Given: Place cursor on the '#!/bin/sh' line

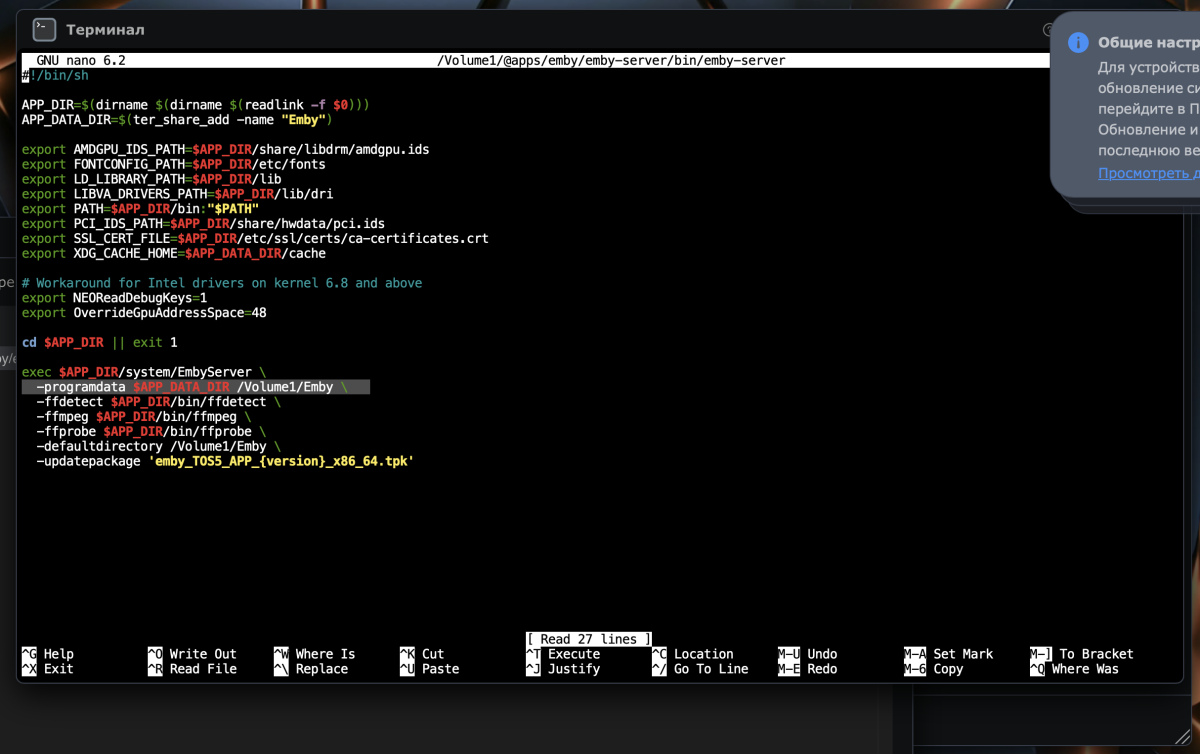Looking at the screenshot, I should (x=55, y=75).
